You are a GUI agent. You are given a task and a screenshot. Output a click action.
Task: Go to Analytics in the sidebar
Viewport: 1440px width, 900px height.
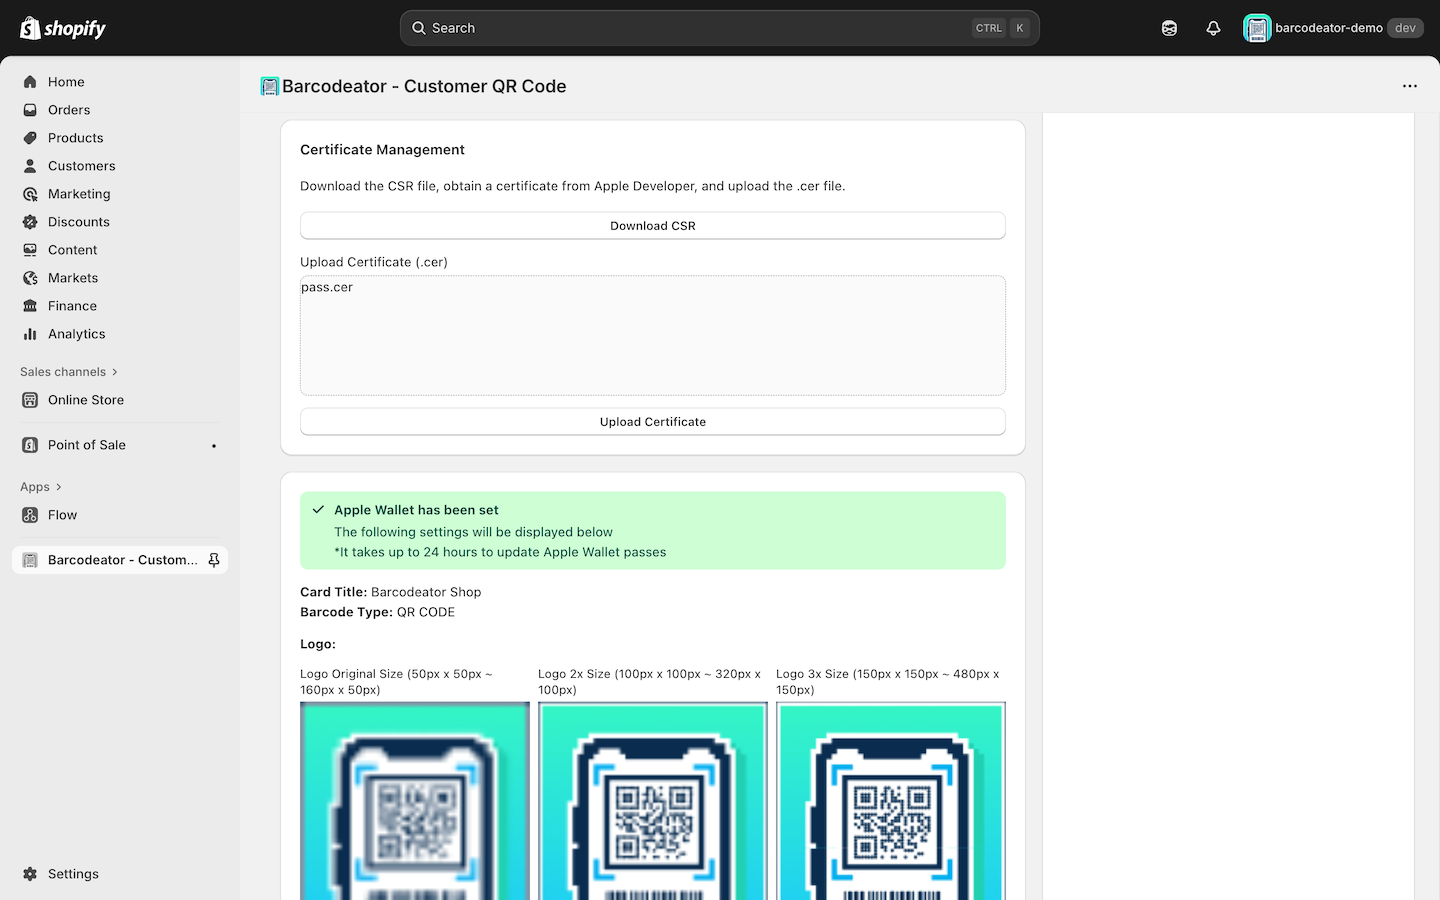coord(74,333)
